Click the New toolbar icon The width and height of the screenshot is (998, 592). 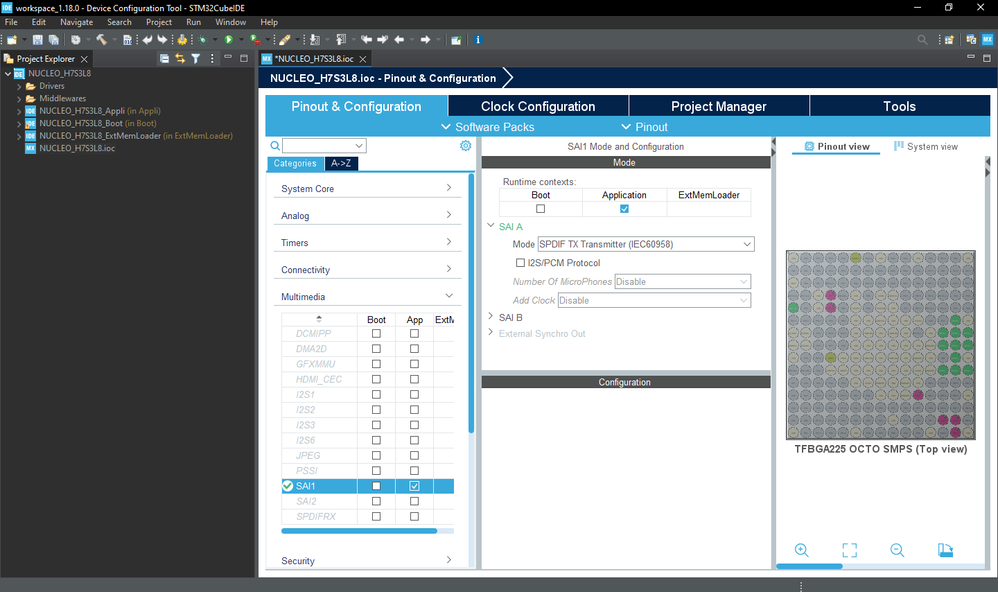coord(11,39)
